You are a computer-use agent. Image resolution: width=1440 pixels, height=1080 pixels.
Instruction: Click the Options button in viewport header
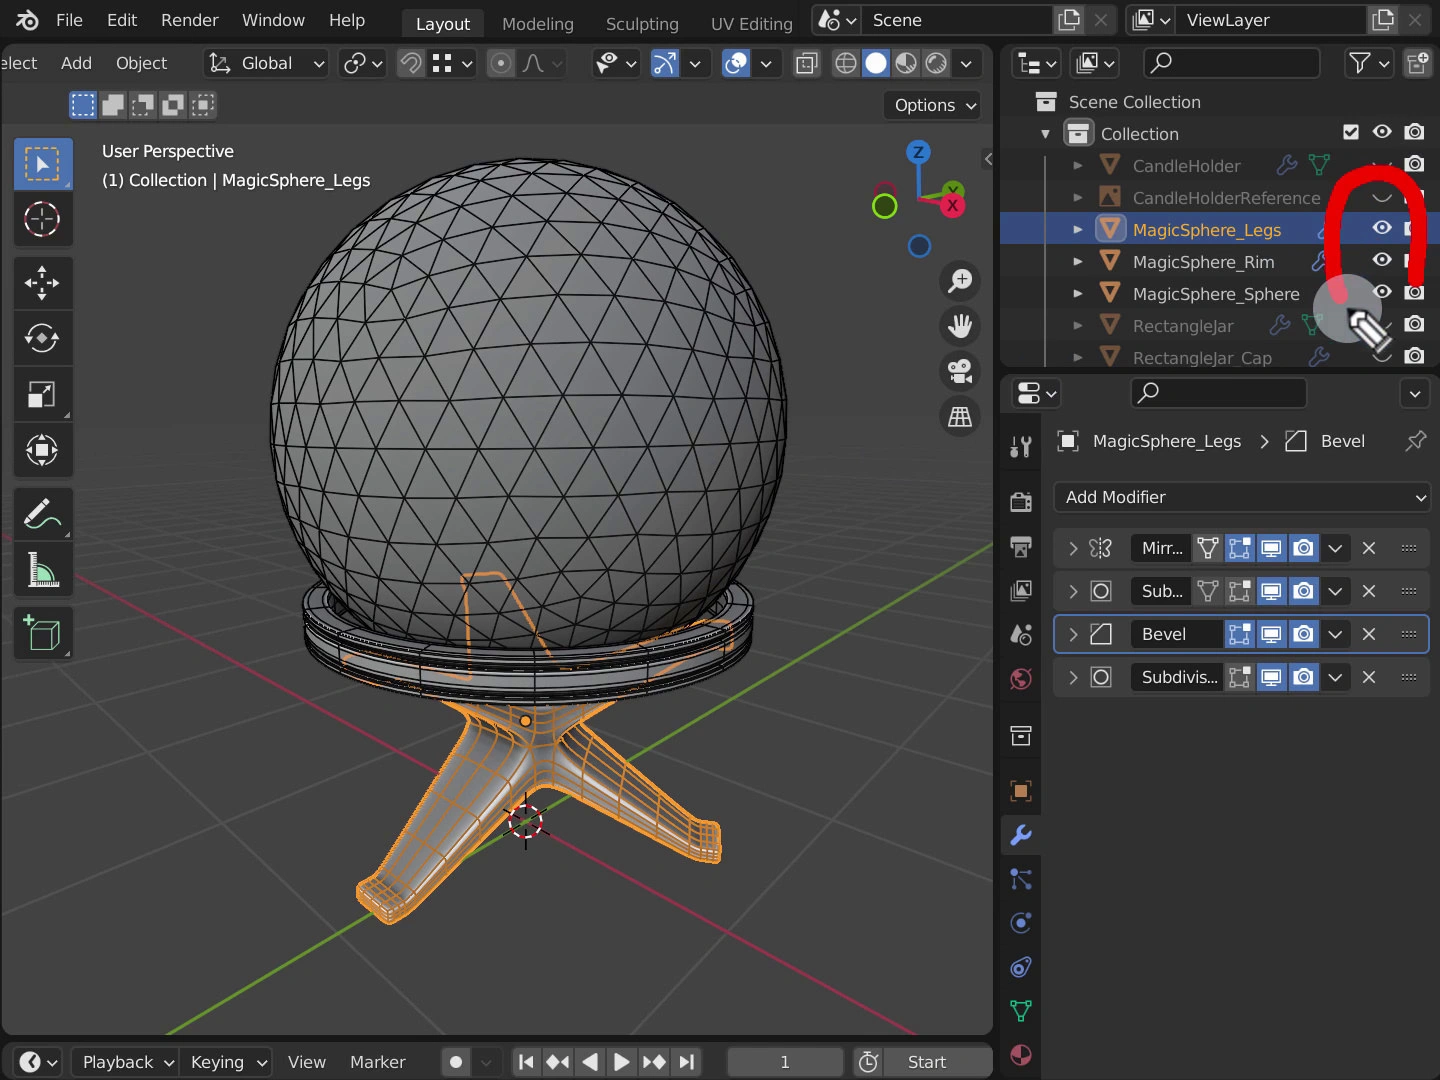[934, 105]
